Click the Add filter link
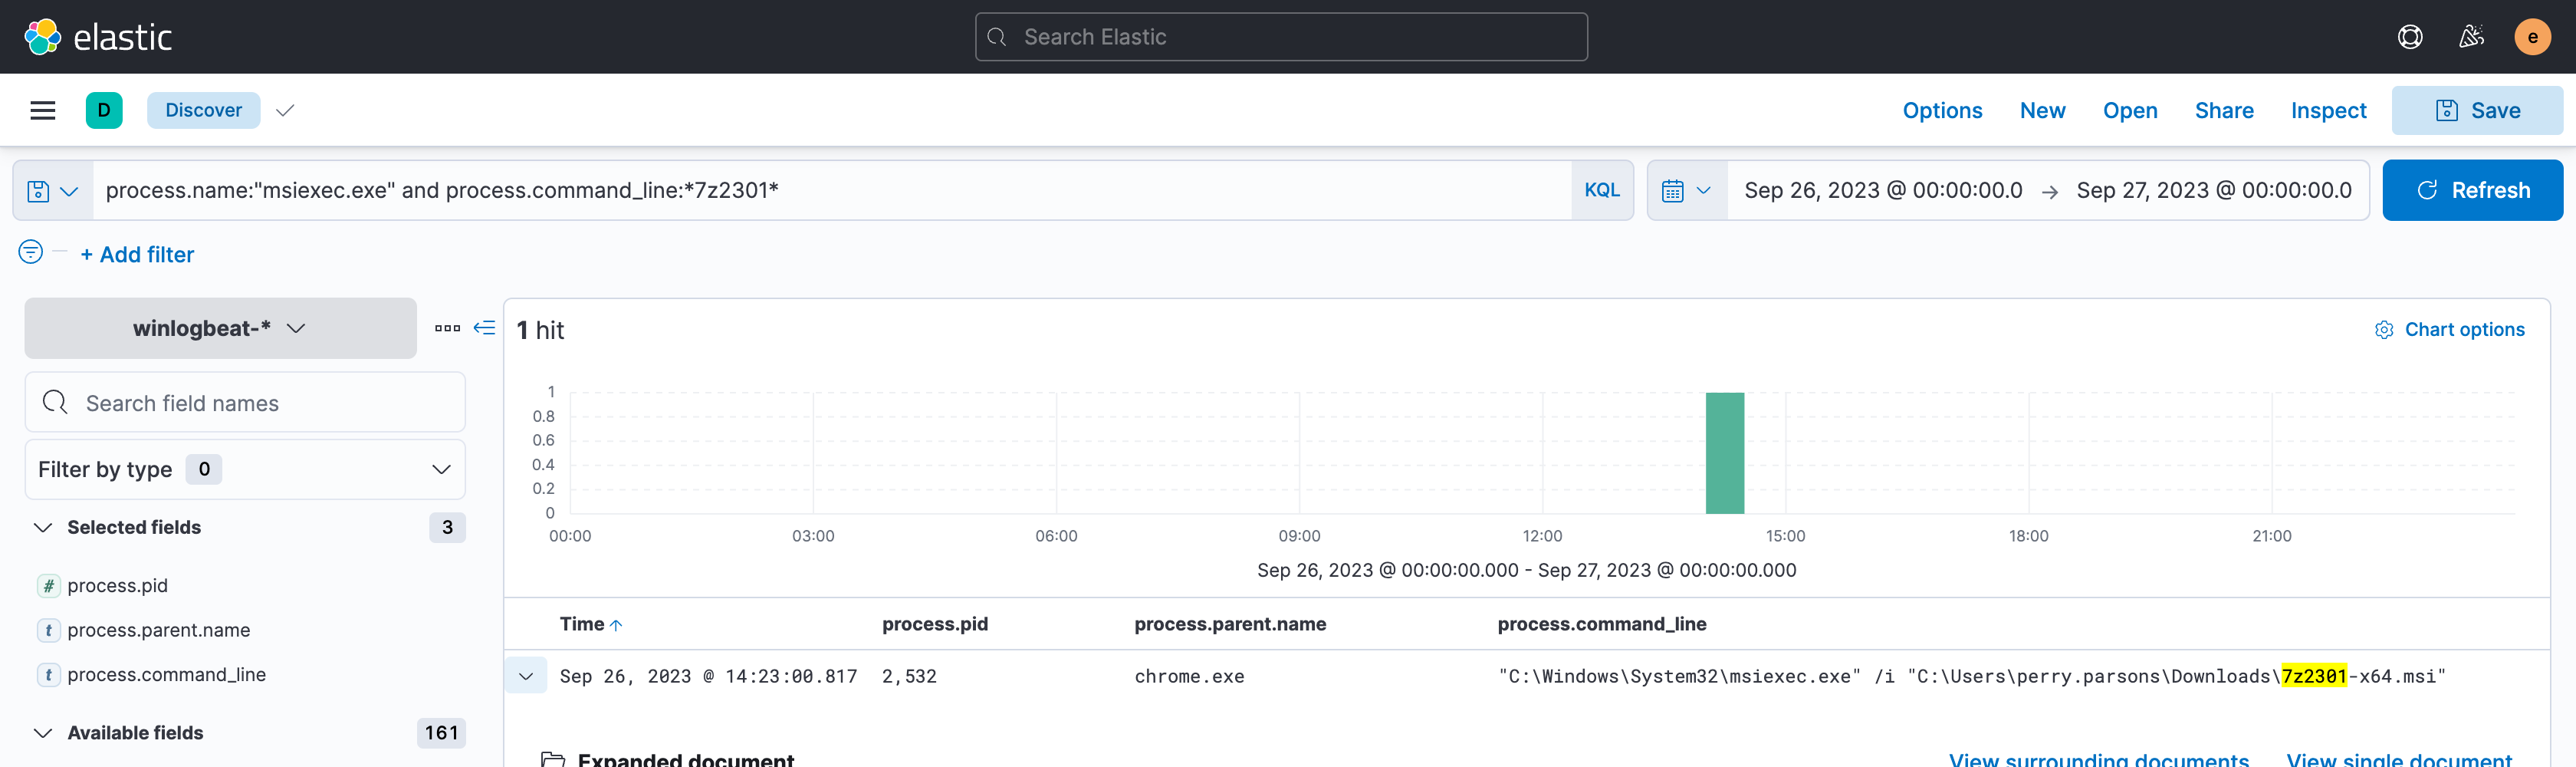 (137, 255)
